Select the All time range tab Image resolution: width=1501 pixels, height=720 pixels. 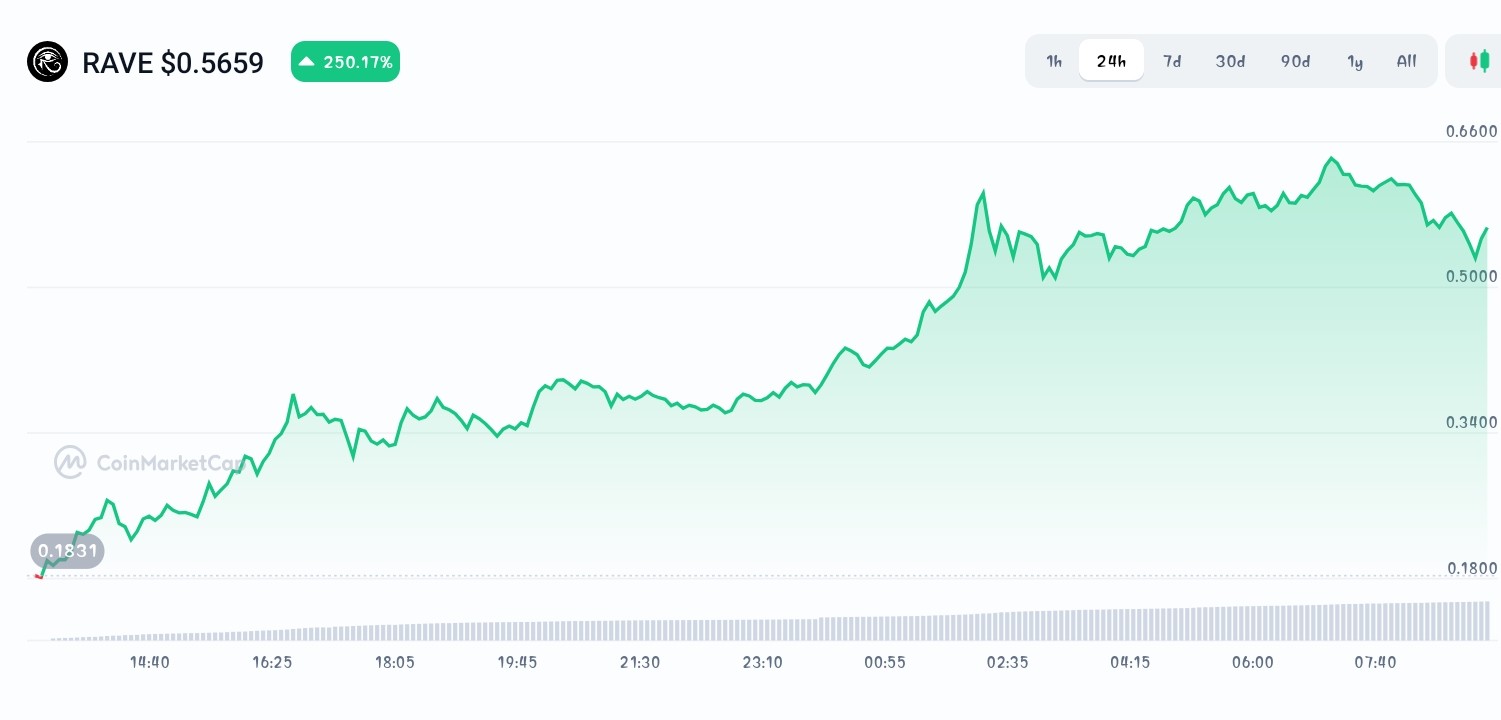coord(1407,61)
